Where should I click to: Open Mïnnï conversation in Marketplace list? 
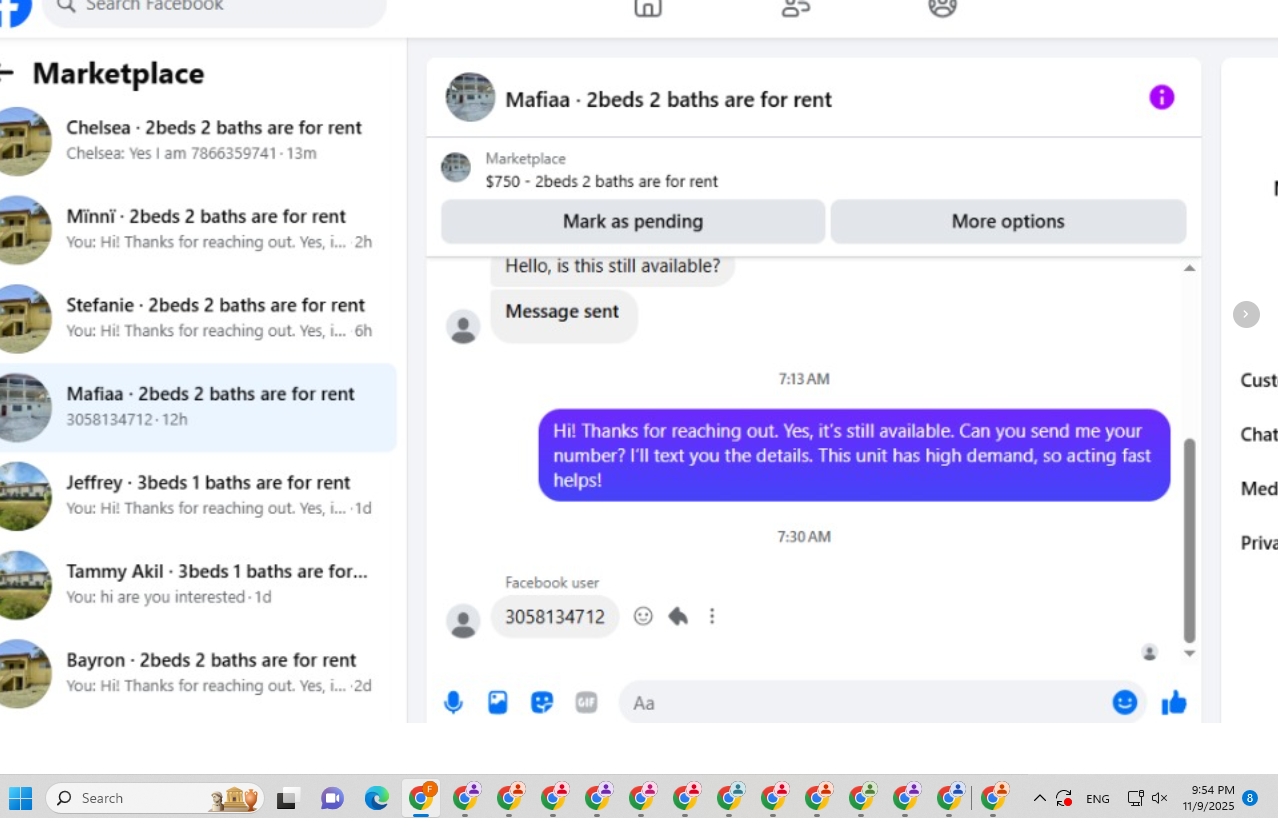(x=198, y=230)
